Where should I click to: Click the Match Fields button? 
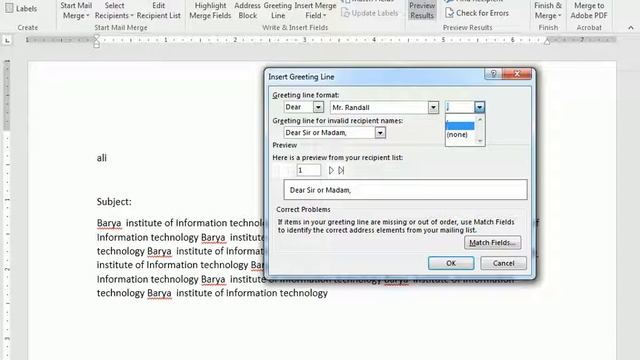pos(492,243)
